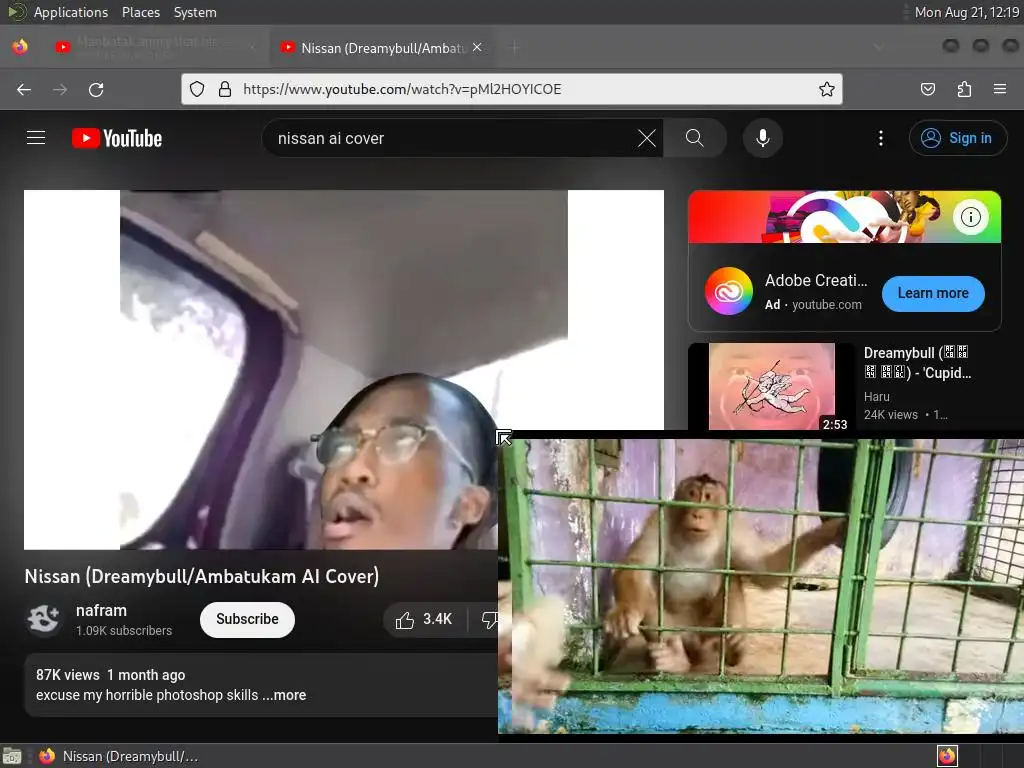View site security lock information
Screen dimensions: 1024x768
[225, 89]
